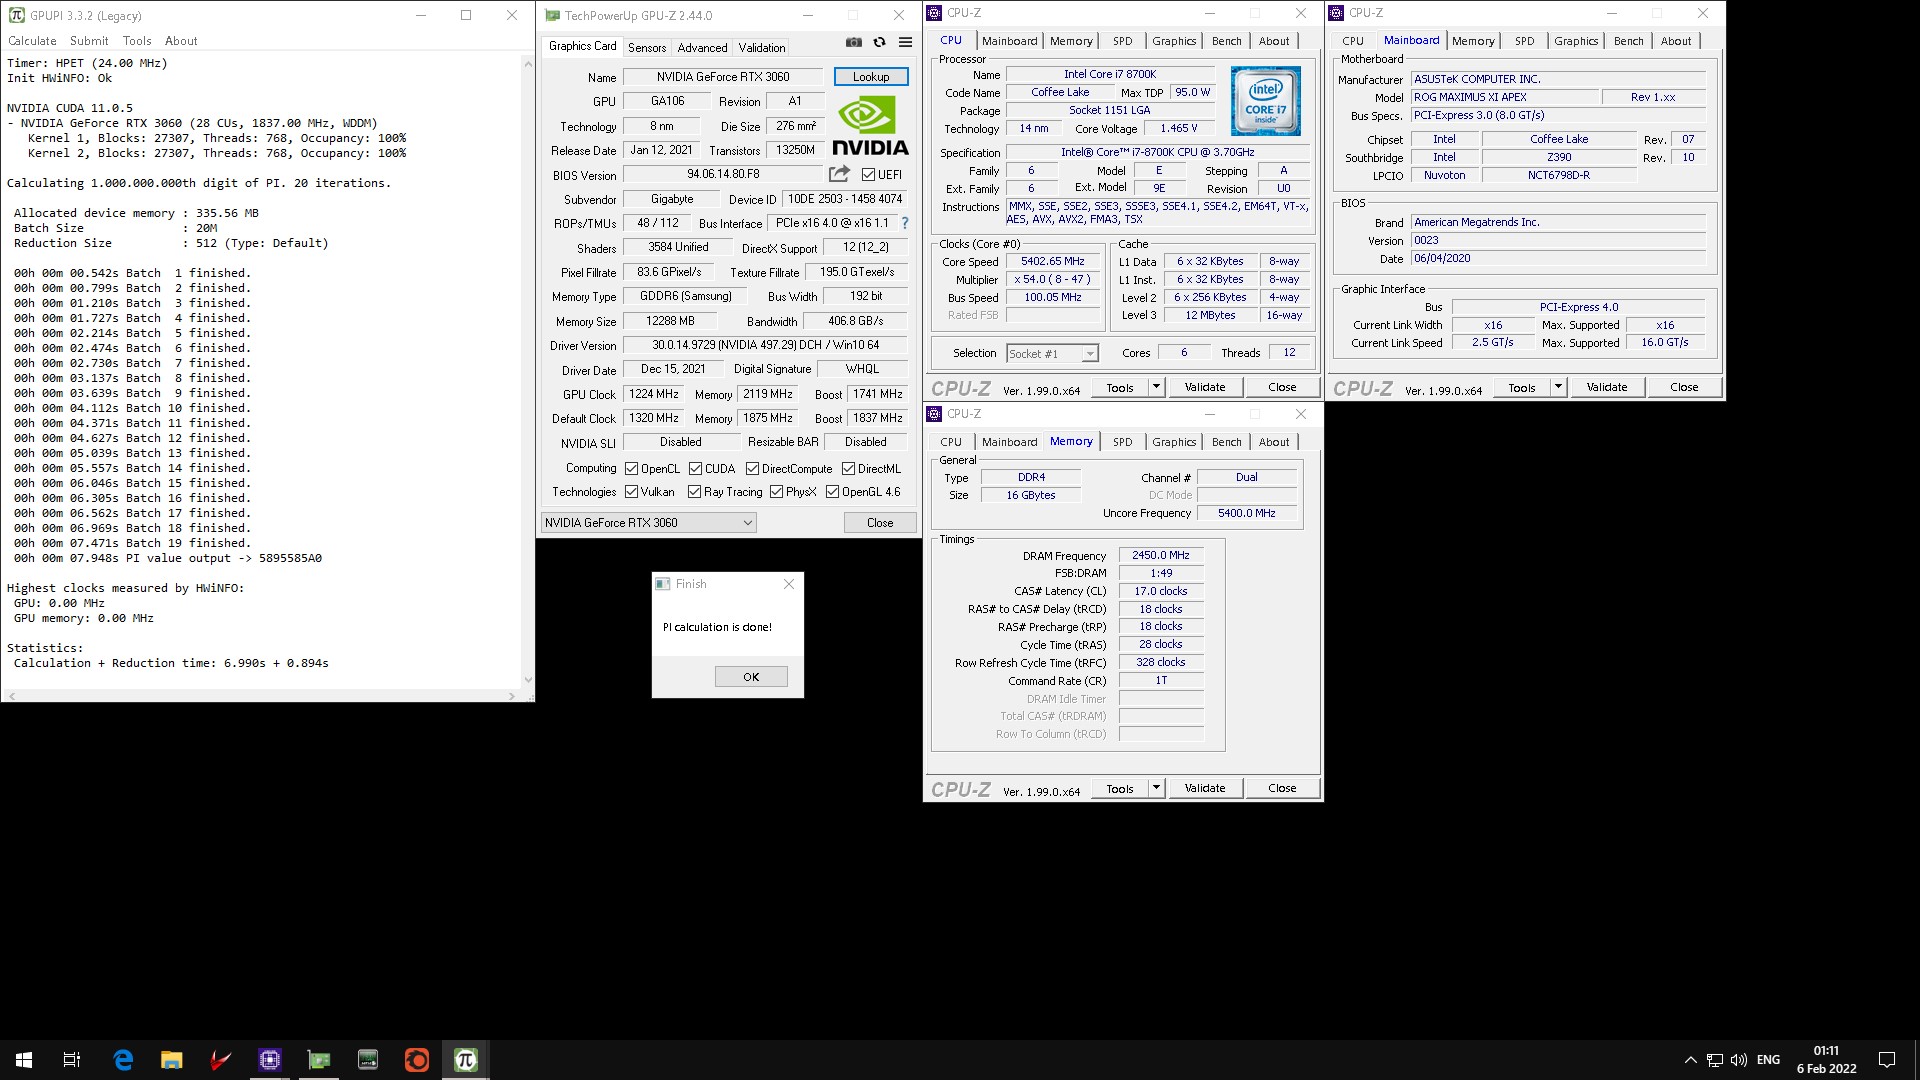
Task: Click the GPU-Z refresh icon
Action: tap(879, 43)
